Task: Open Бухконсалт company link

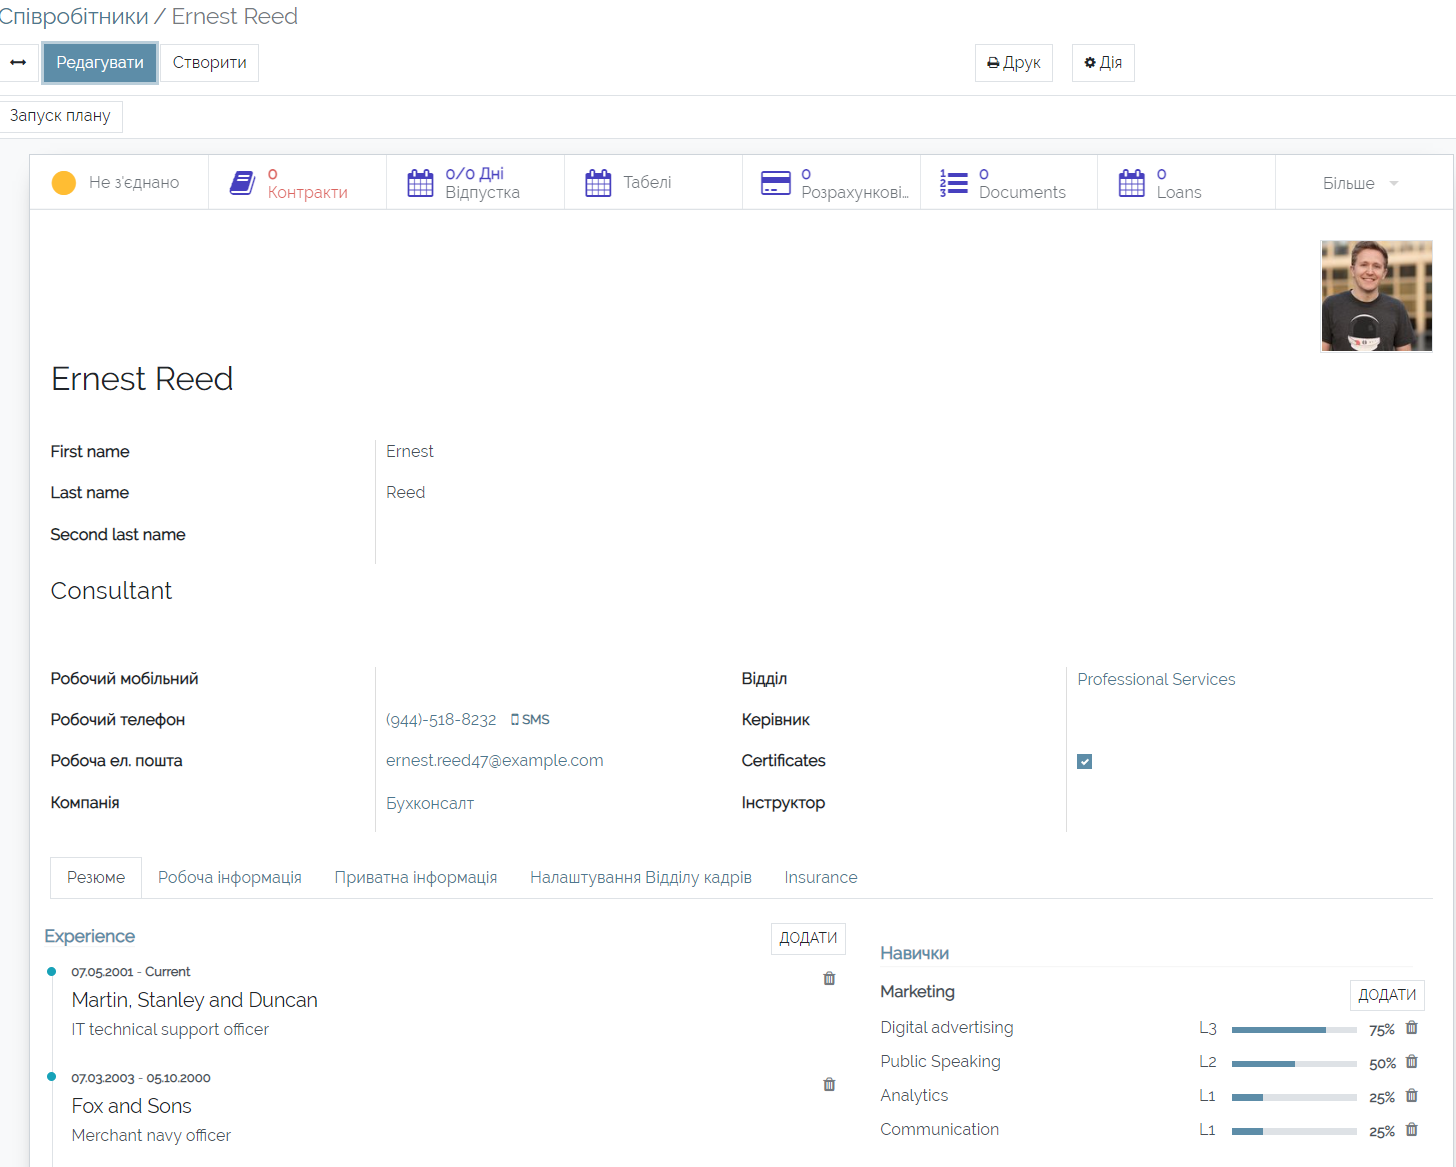Action: pos(430,803)
